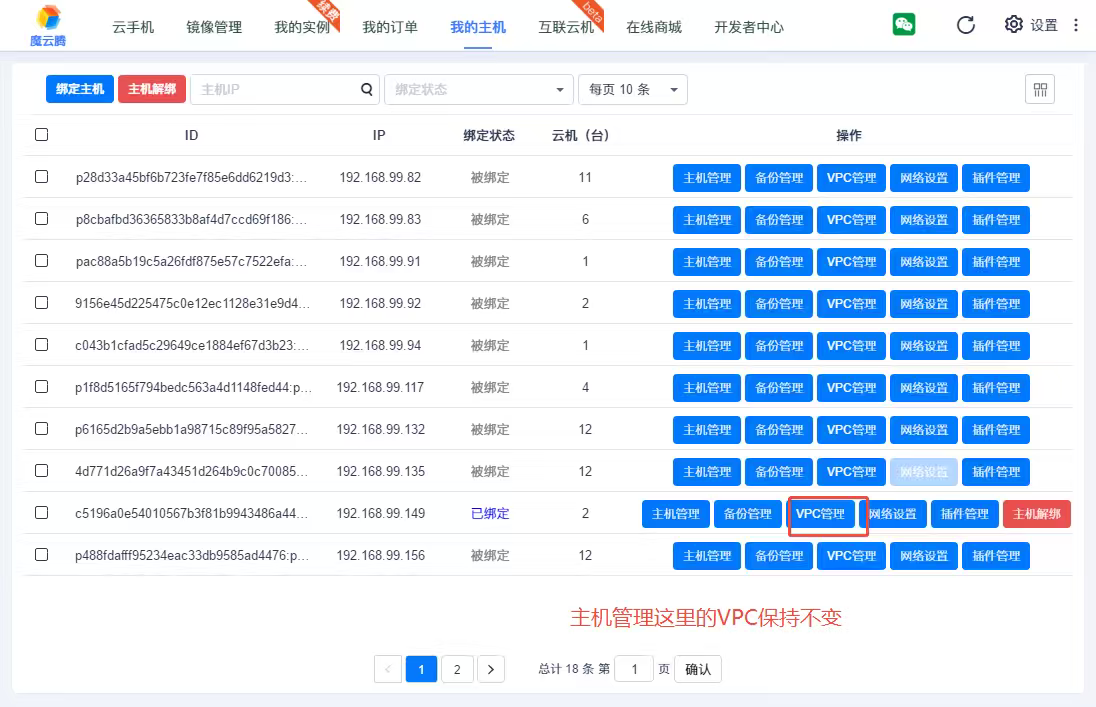Click the WeChat icon in header
1096x707 pixels.
pos(904,25)
